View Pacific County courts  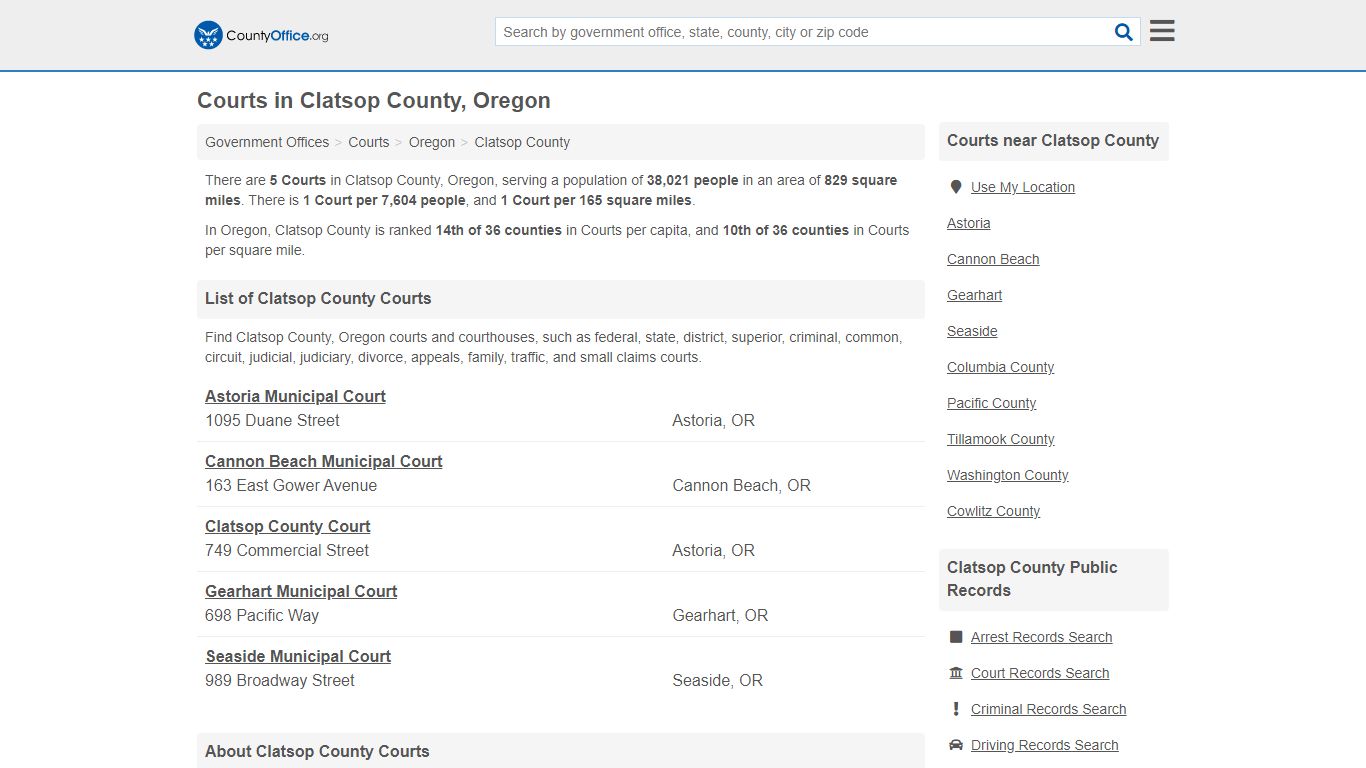coord(992,403)
